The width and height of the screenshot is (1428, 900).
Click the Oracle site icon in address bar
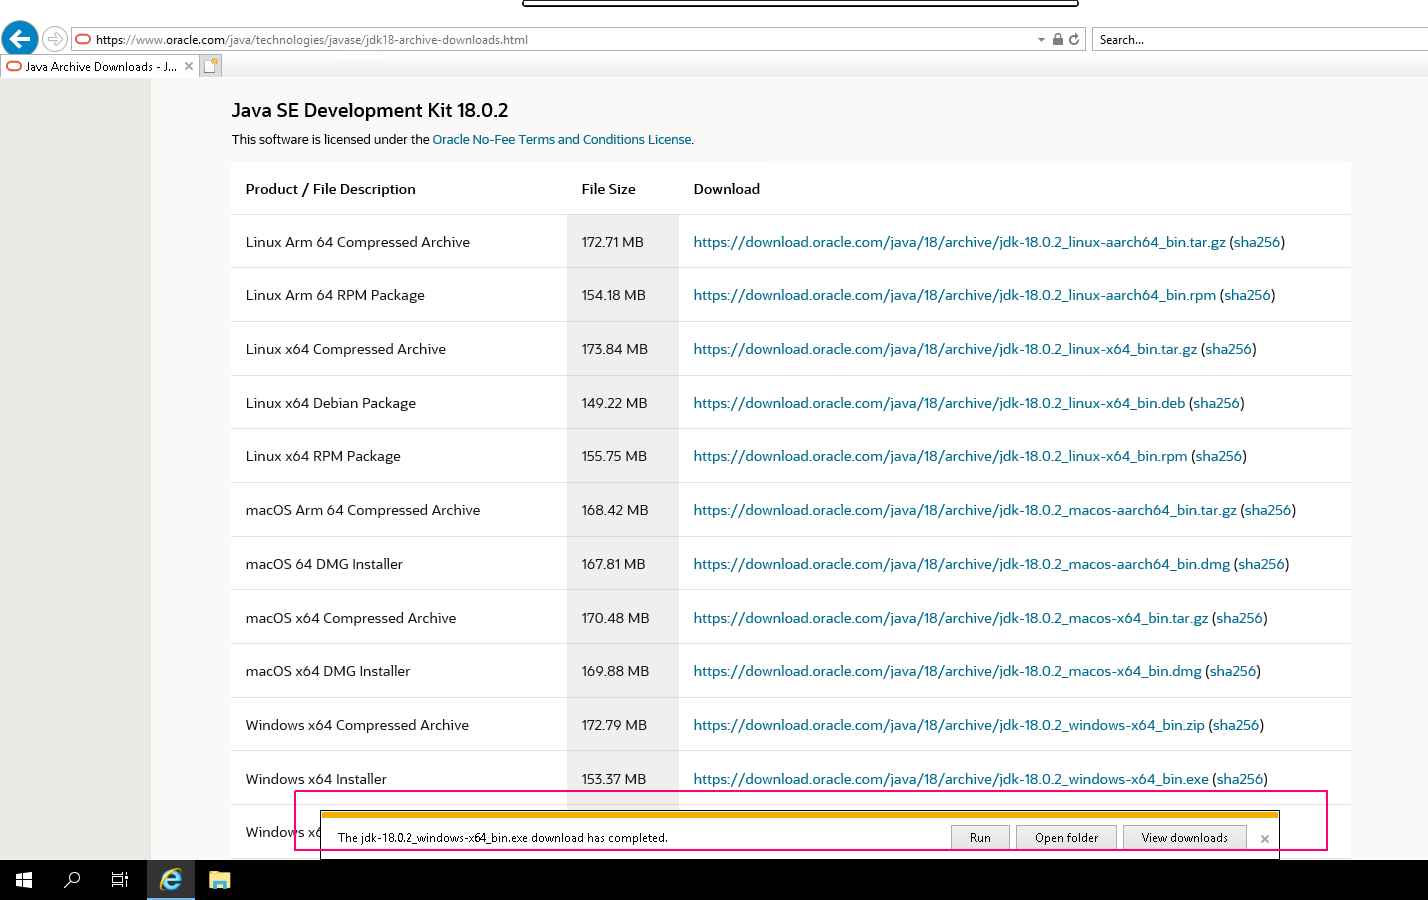click(84, 40)
